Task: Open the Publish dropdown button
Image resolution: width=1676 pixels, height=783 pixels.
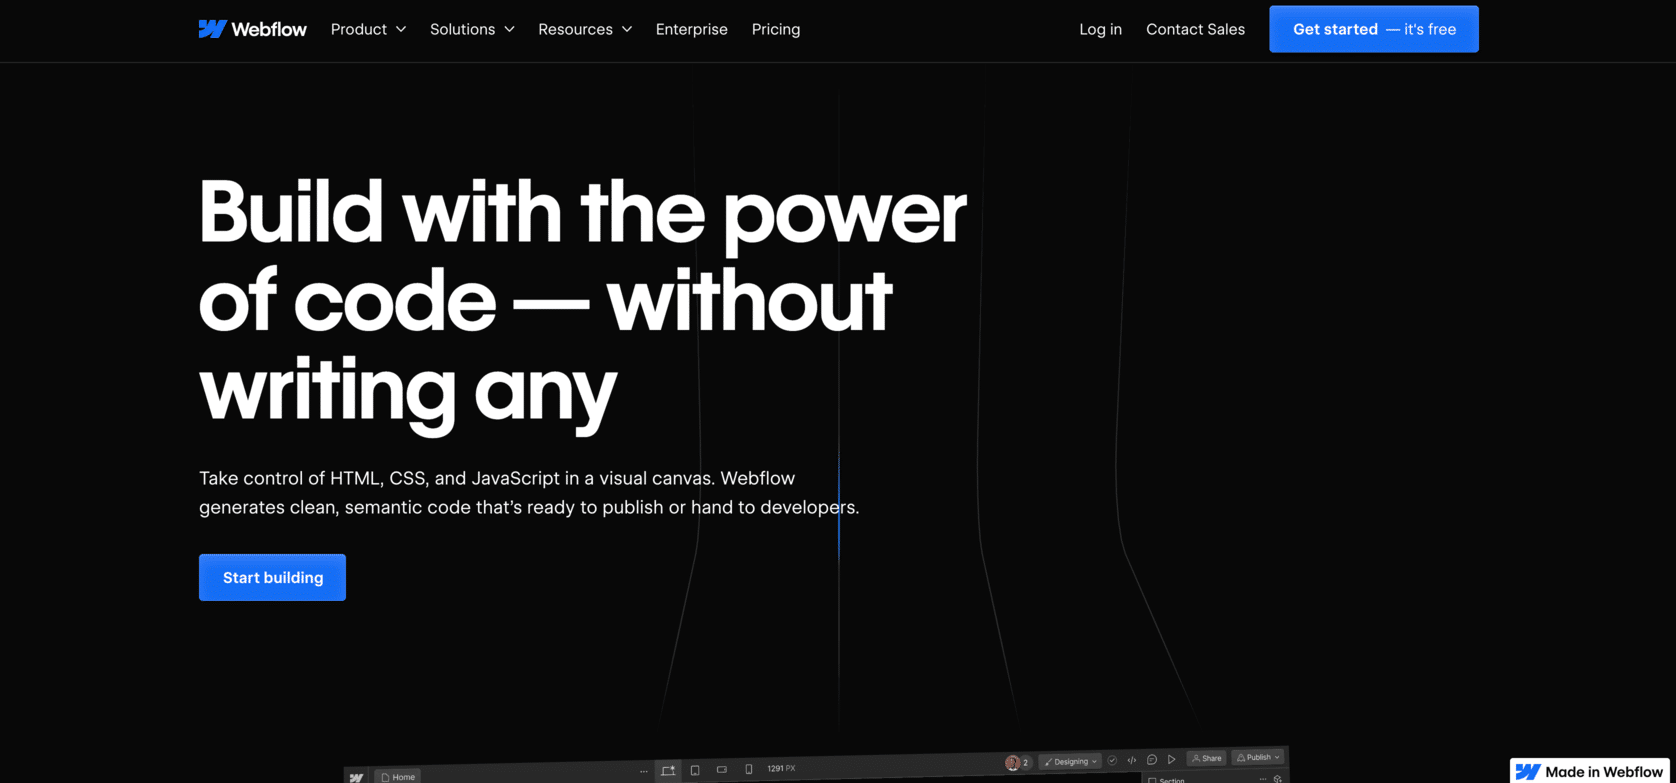Action: [1258, 757]
